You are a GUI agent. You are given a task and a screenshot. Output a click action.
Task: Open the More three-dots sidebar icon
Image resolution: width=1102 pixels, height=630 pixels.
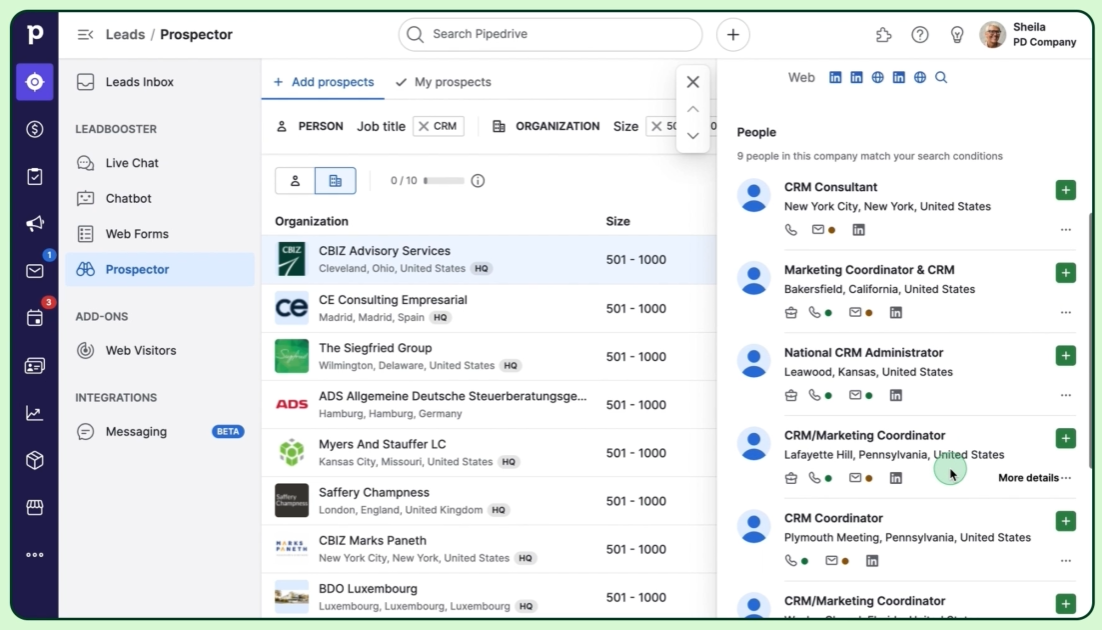[x=34, y=555]
